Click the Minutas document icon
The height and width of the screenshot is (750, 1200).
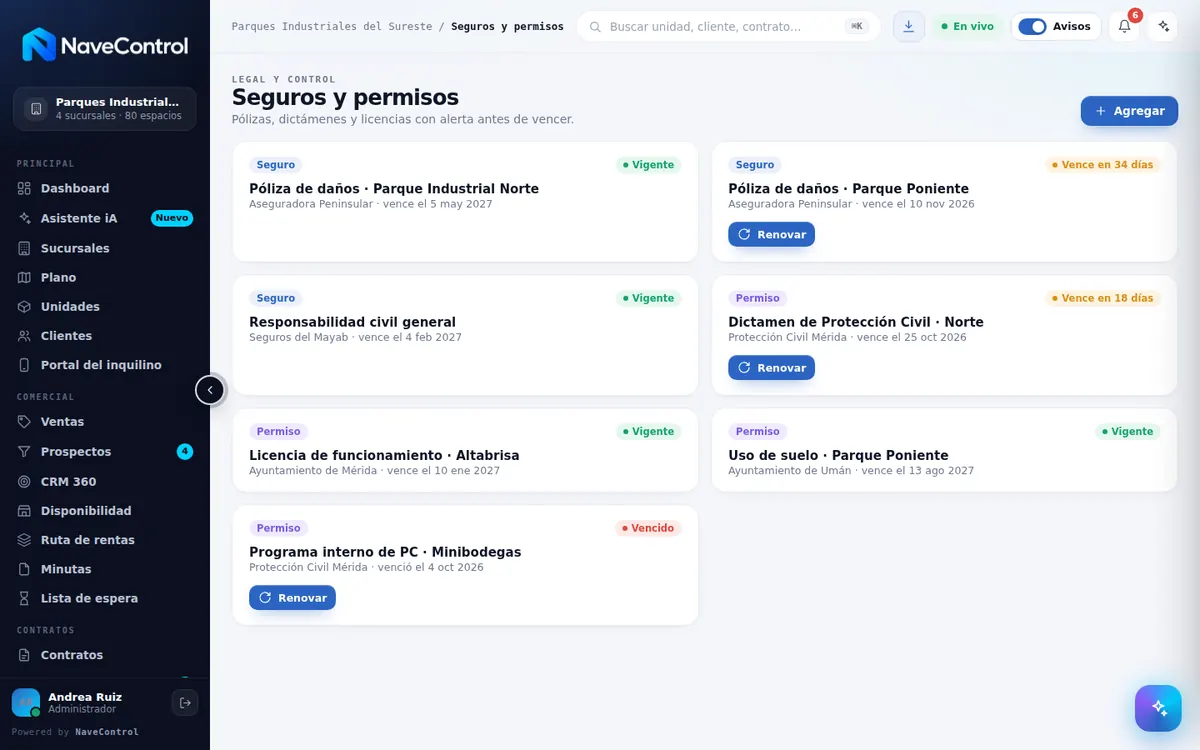coord(25,569)
